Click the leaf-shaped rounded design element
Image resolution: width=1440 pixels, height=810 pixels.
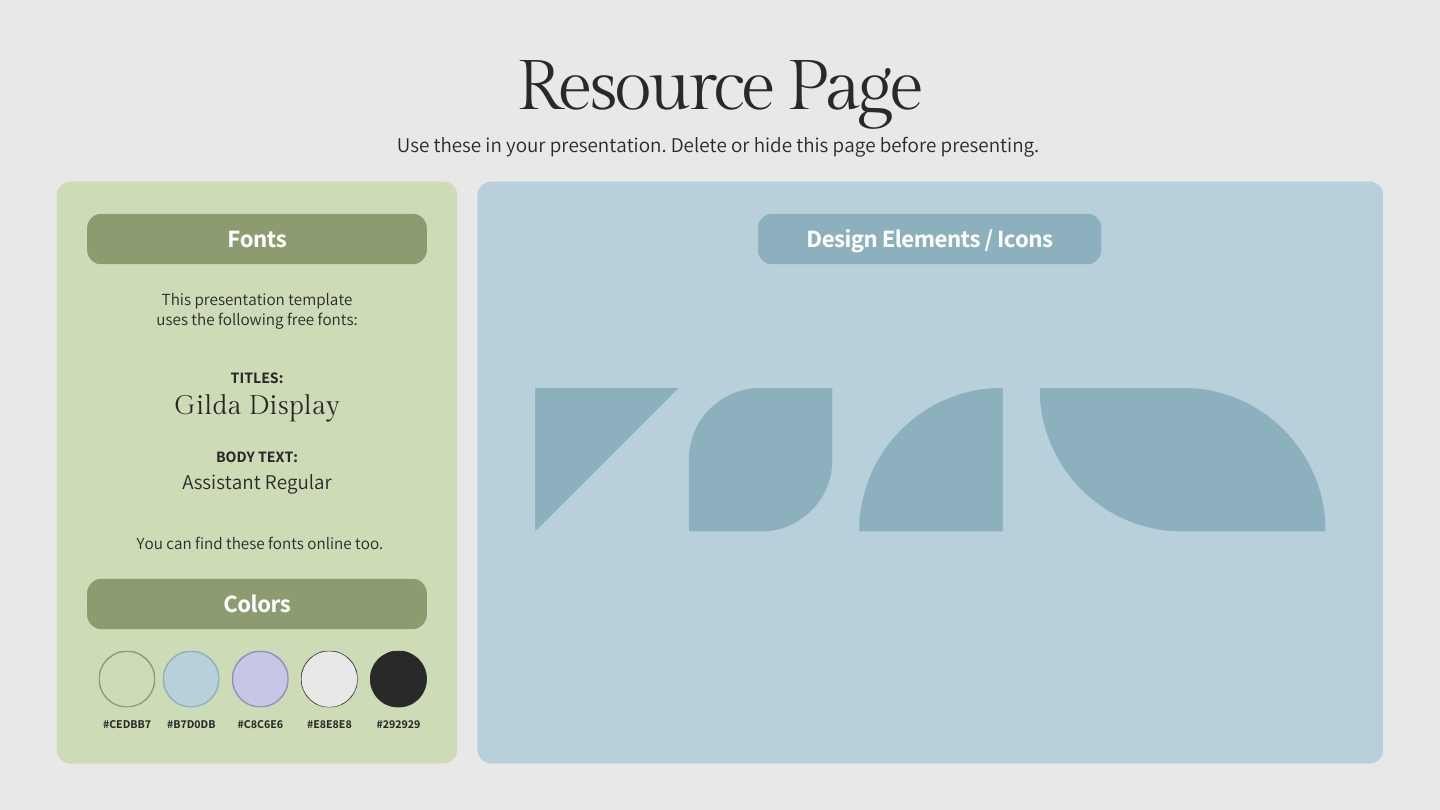(760, 459)
